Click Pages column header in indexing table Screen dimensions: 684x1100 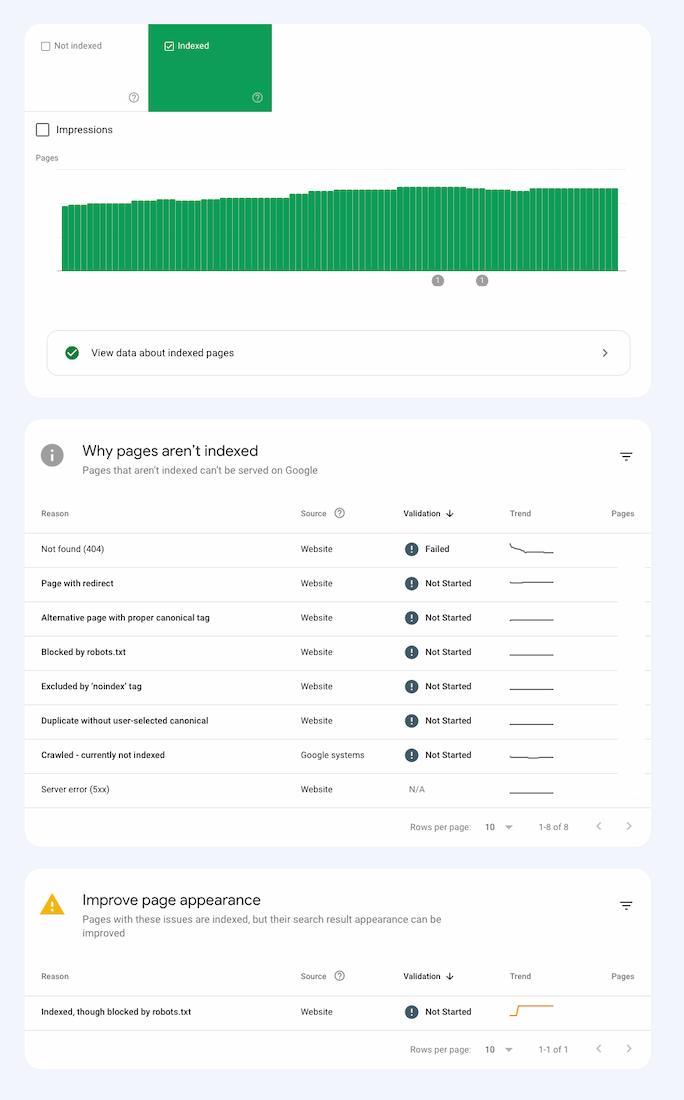tap(622, 514)
